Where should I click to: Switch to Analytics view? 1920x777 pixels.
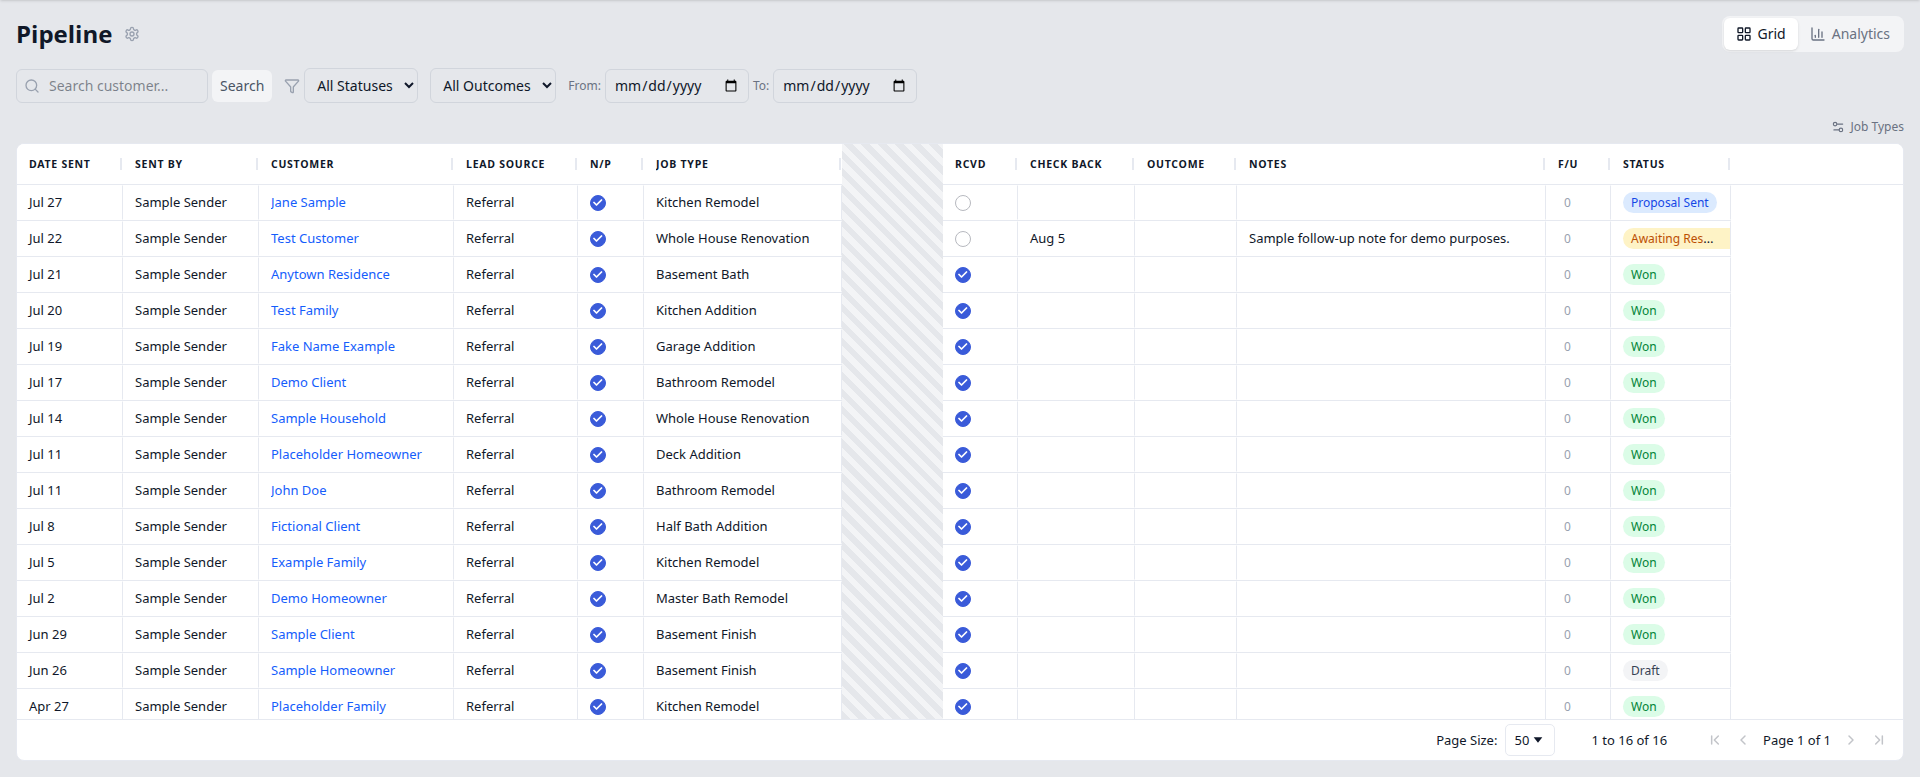[1850, 34]
